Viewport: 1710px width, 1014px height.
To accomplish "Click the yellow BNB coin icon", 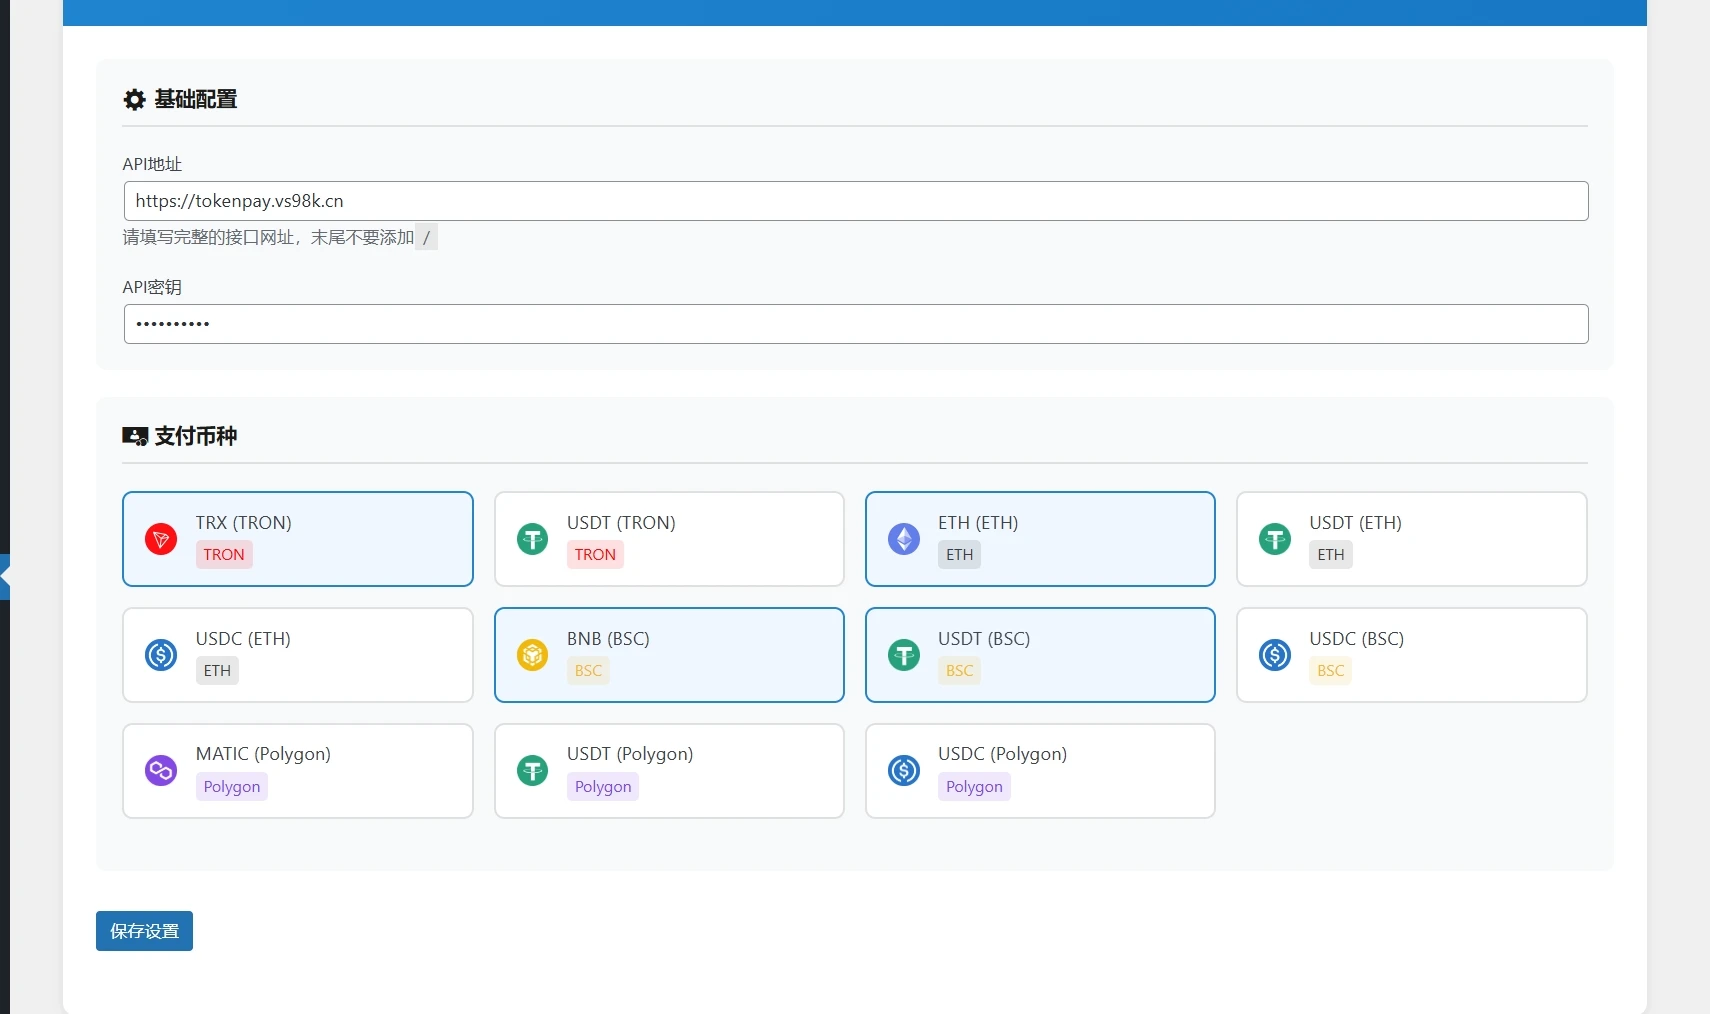I will (532, 655).
